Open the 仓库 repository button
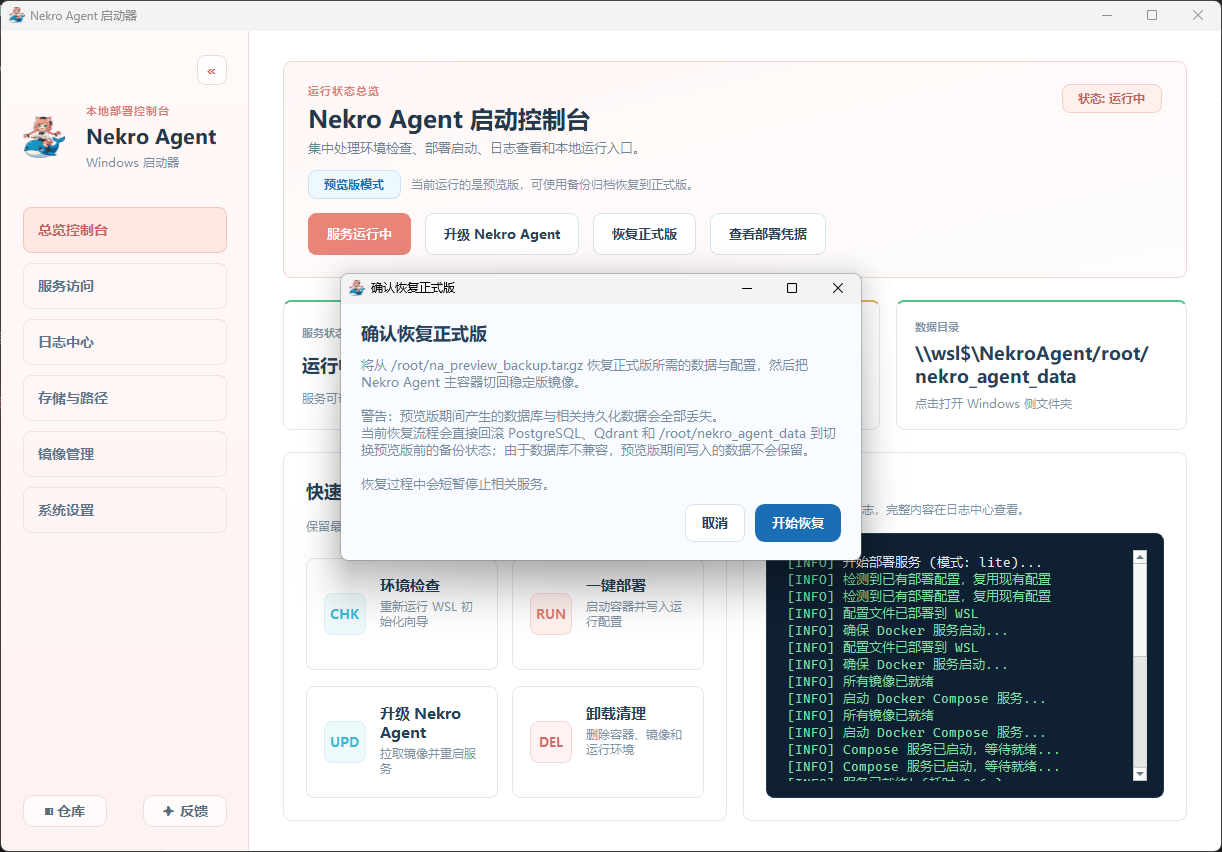 [x=65, y=811]
